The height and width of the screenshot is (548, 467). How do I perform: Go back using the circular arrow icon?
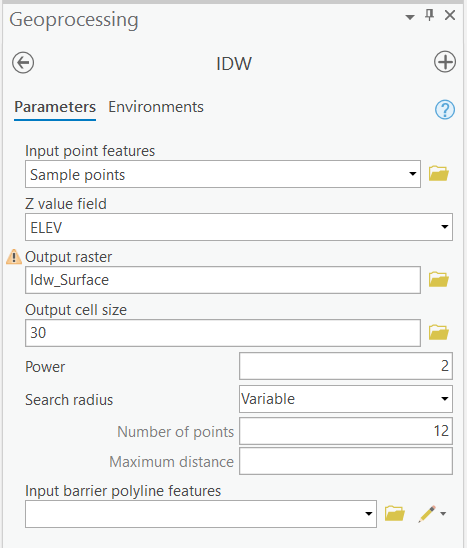23,63
